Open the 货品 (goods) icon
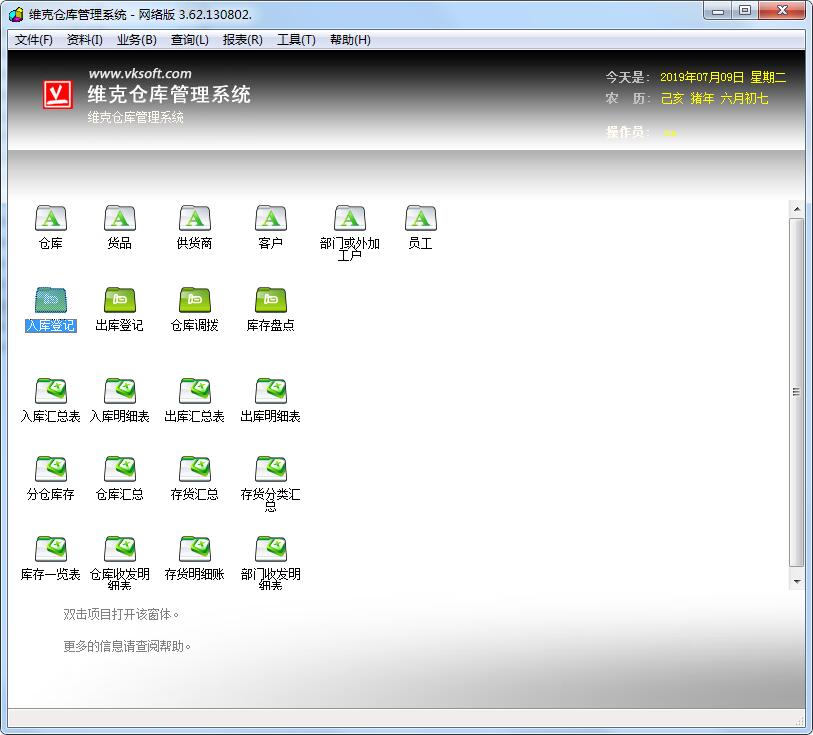 [x=119, y=219]
